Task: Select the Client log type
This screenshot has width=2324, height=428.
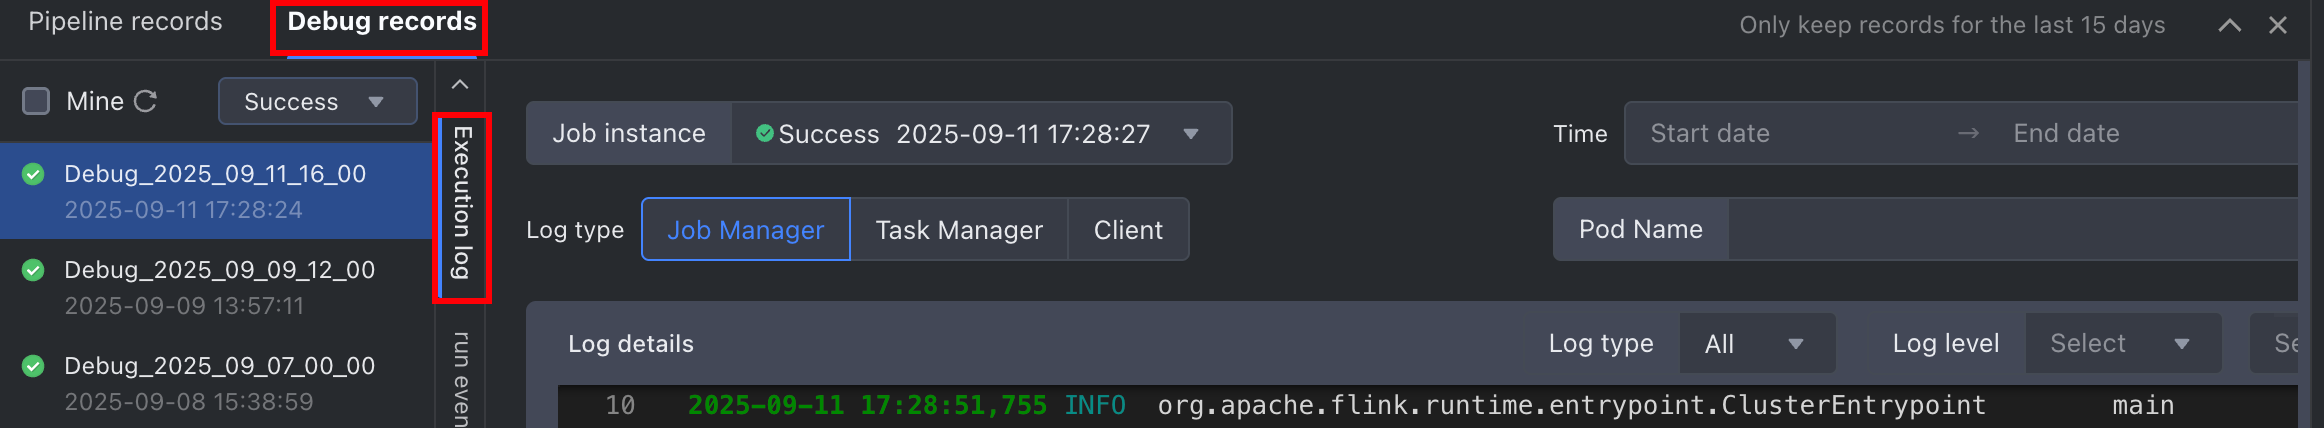Action: 1128,230
